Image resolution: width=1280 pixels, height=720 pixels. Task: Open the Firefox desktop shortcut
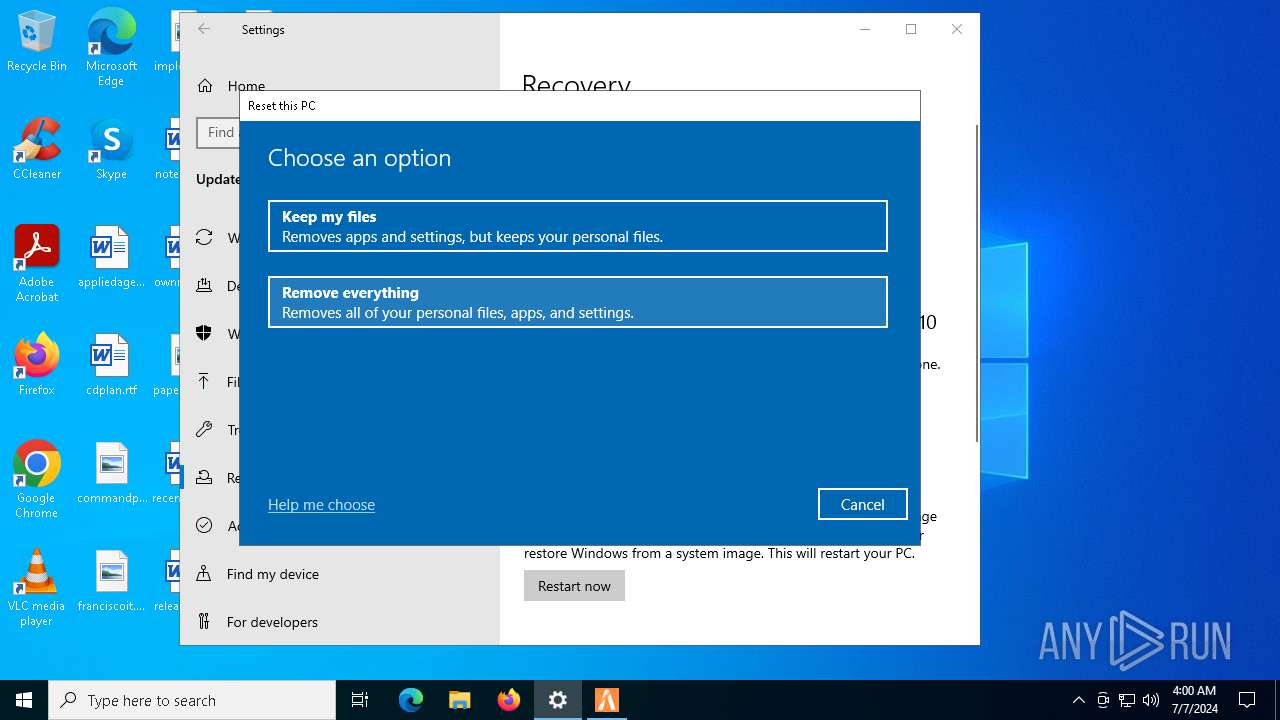point(37,364)
